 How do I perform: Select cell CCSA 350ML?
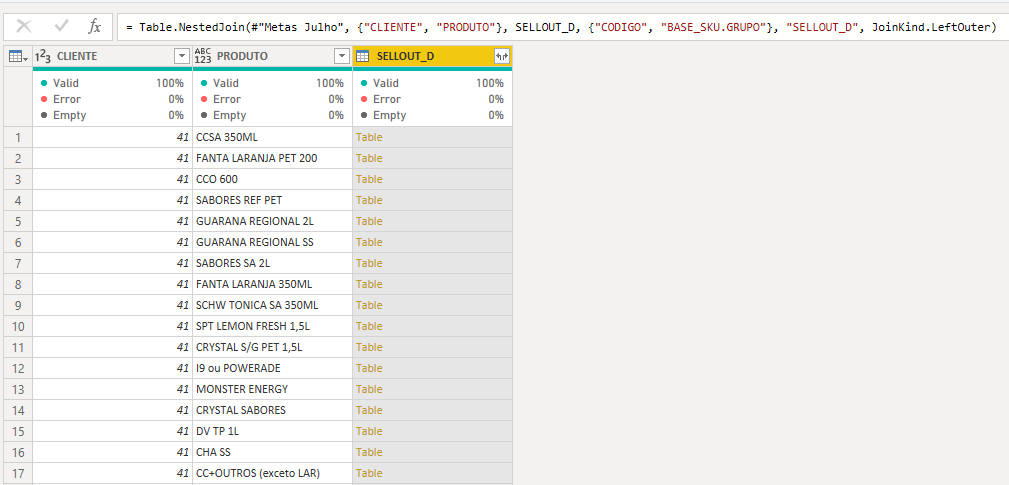[272, 137]
